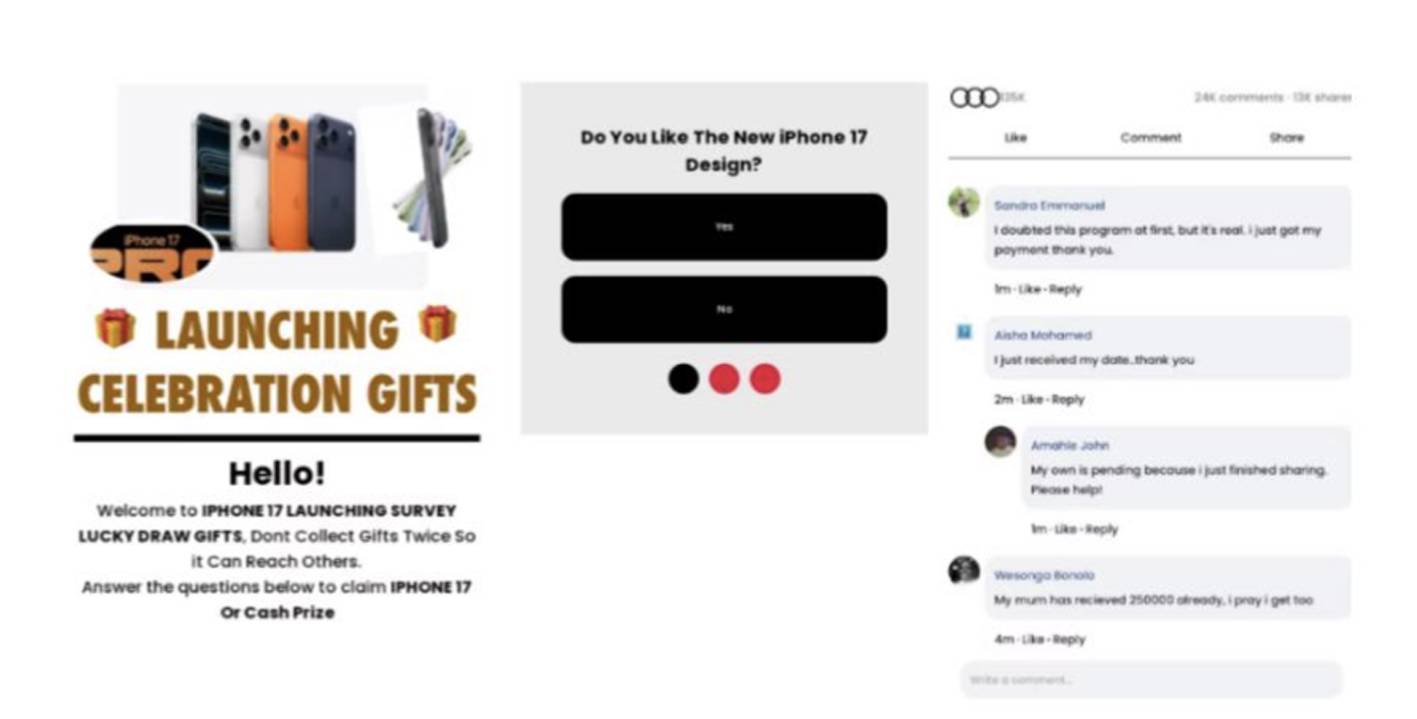
Task: Click Wesonga Bonalo's avatar
Action: pyautogui.click(x=964, y=571)
